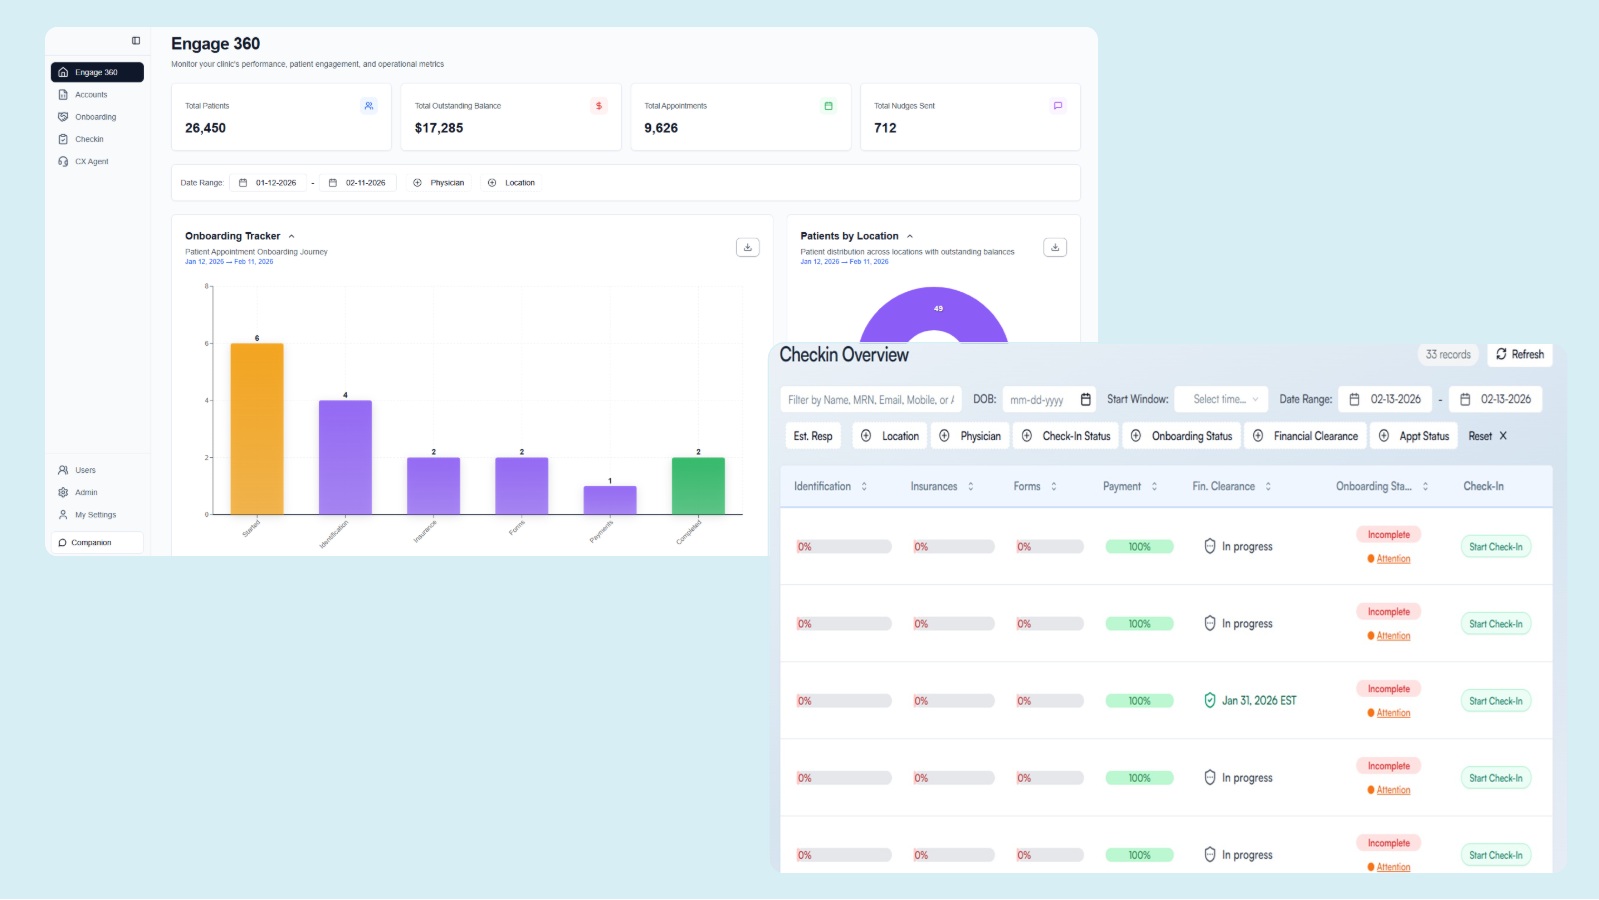
Task: Collapse the sidebar using the panel icon
Action: tap(136, 41)
